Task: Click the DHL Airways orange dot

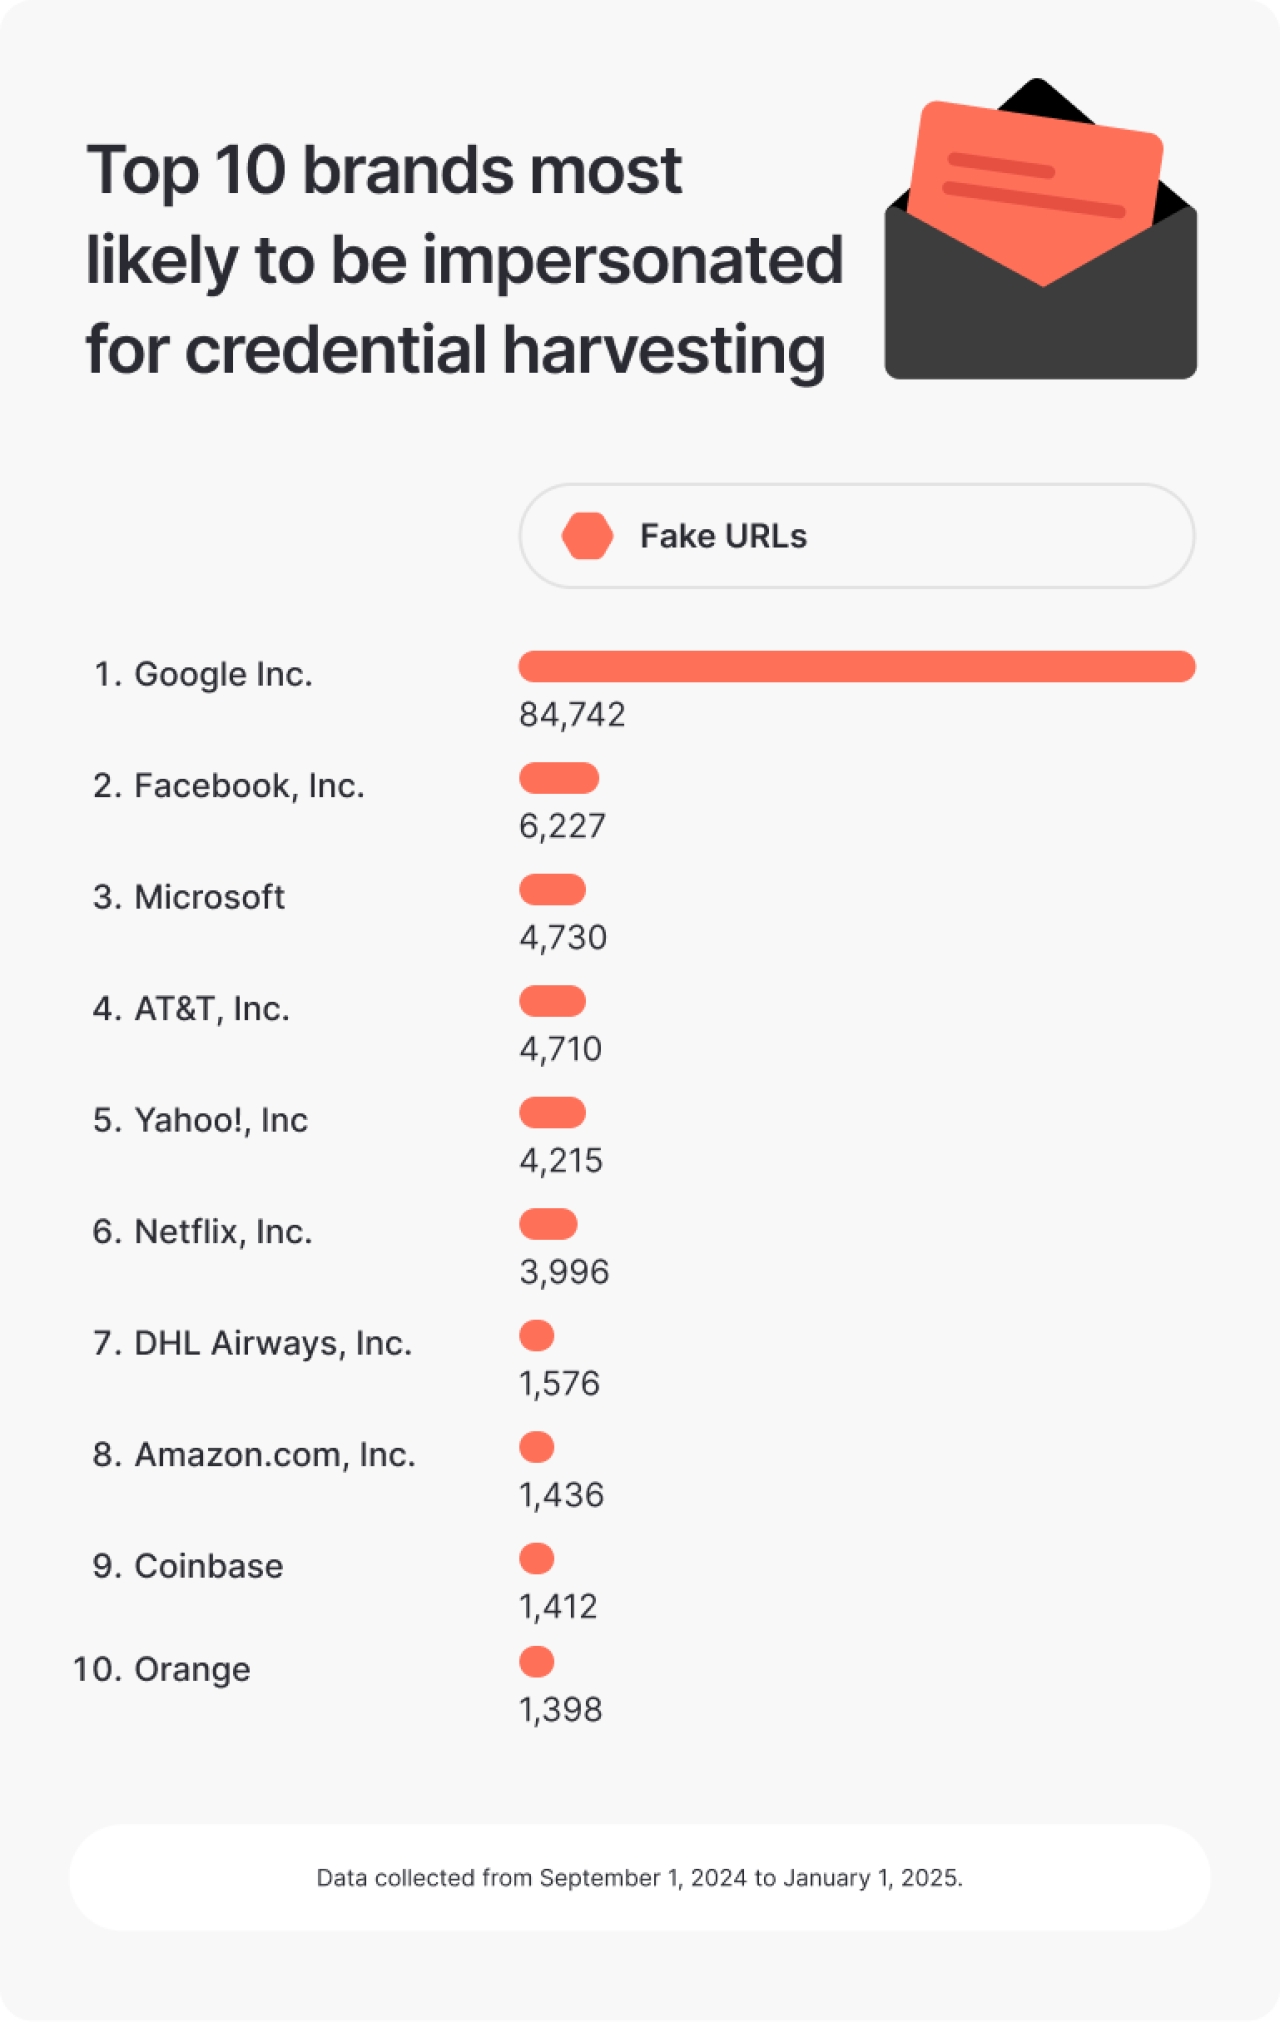Action: click(537, 1335)
